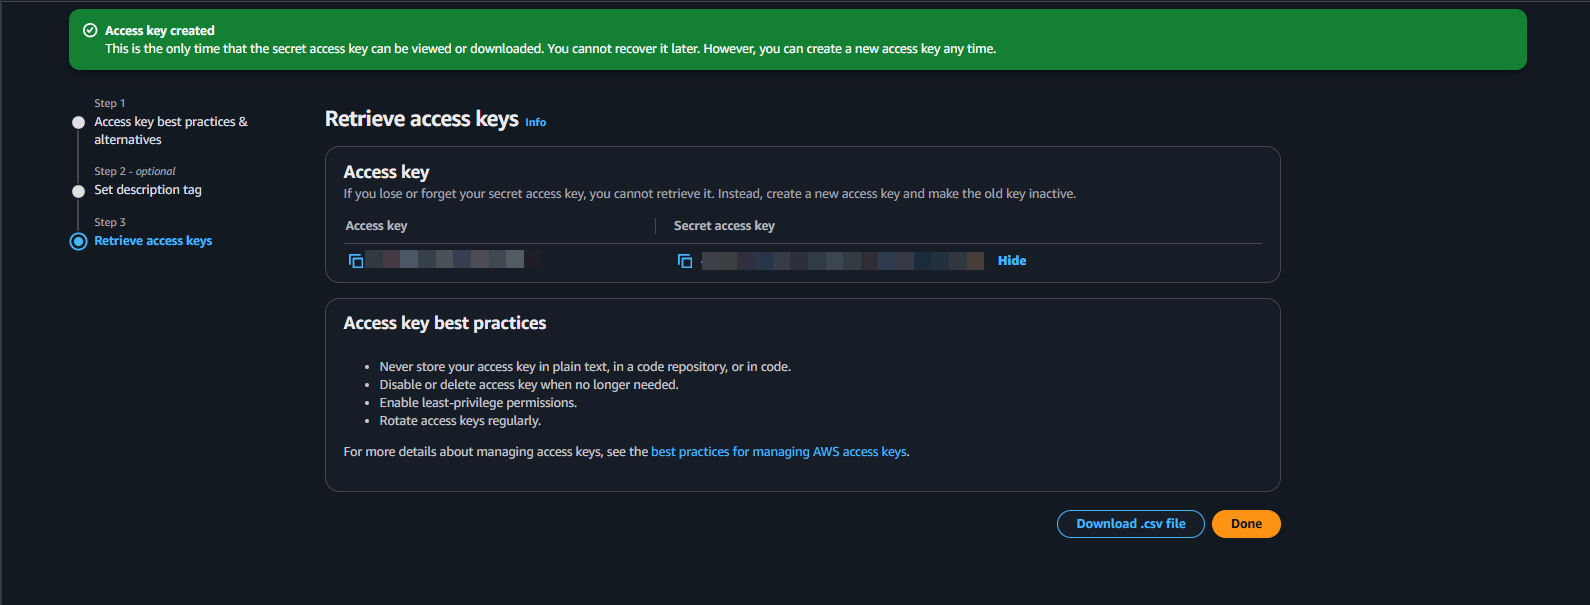Click the copy icon beside the Access key column
The width and height of the screenshot is (1590, 605).
pyautogui.click(x=355, y=259)
